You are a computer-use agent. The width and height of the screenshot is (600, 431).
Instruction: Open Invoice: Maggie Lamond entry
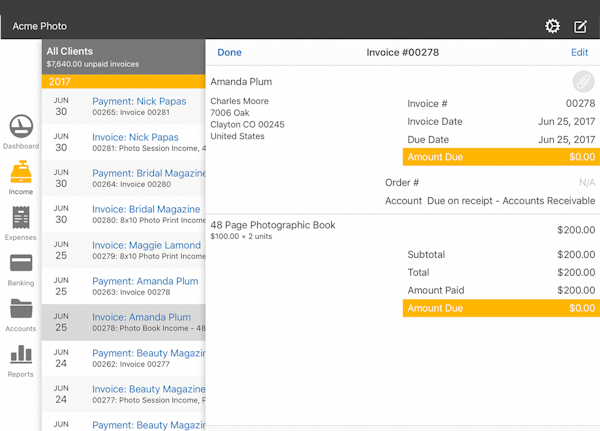pyautogui.click(x=124, y=250)
